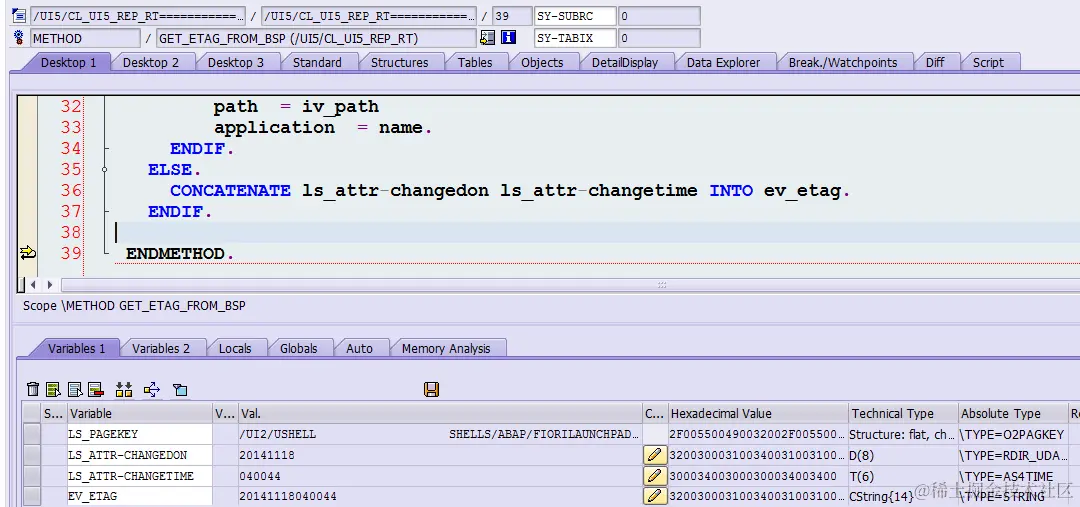Click the dashed arrow services icon

152,390
